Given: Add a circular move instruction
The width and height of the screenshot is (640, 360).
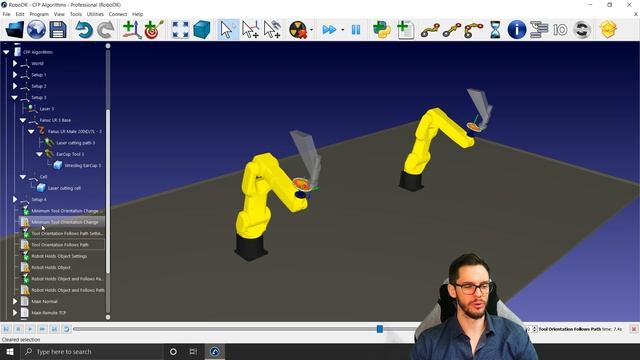Looking at the screenshot, I should 473,30.
